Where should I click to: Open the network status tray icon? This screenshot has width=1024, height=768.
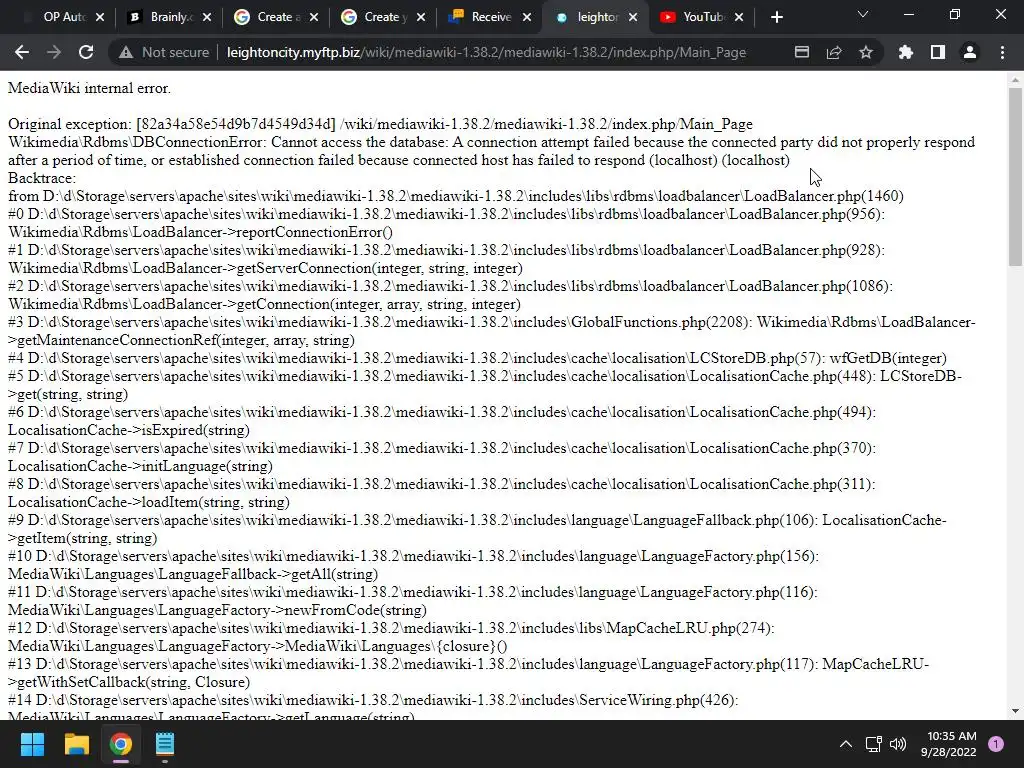[x=873, y=744]
